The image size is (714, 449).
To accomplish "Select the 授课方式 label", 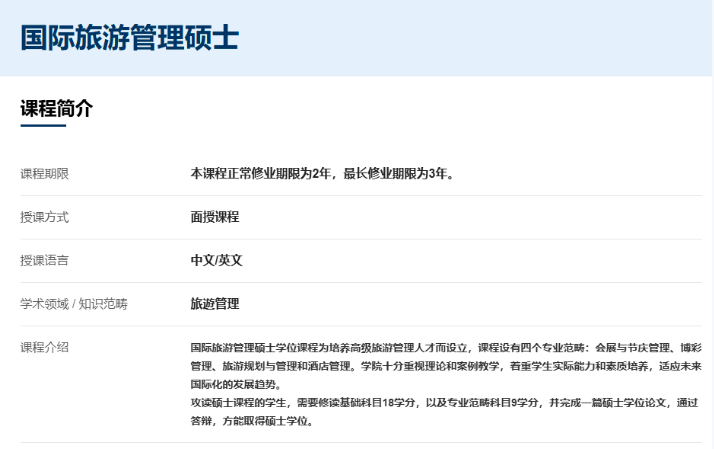I will click(x=44, y=217).
